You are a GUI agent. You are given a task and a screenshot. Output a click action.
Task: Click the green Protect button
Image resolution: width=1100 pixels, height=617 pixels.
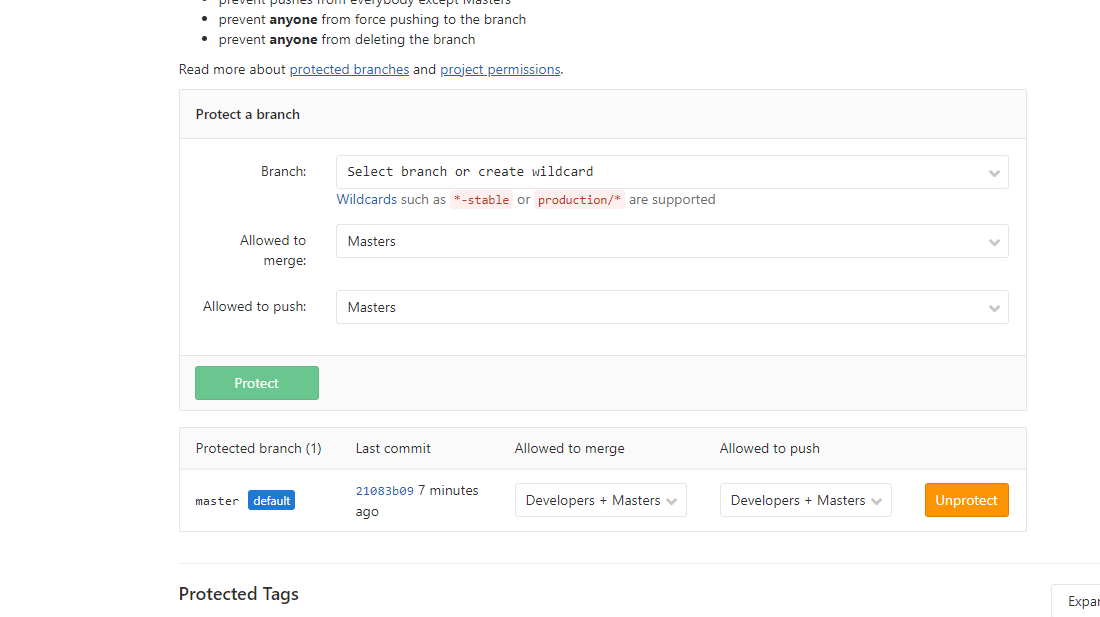[256, 383]
